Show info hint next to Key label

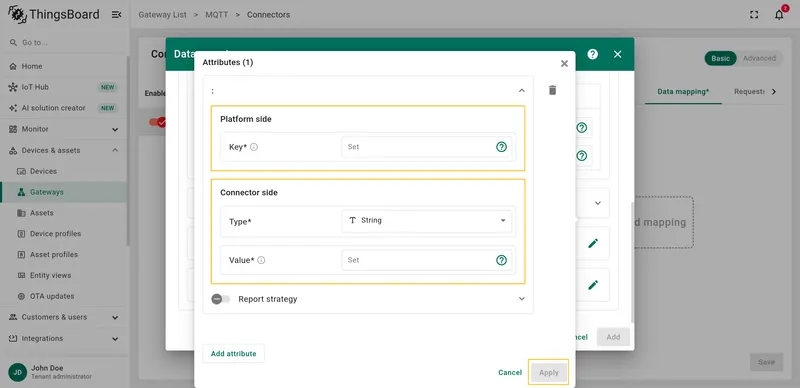[254, 147]
